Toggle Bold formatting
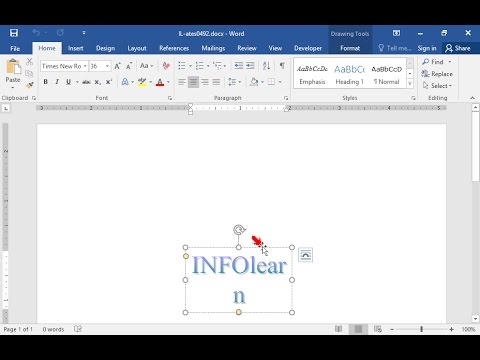480x360 pixels. click(46, 82)
